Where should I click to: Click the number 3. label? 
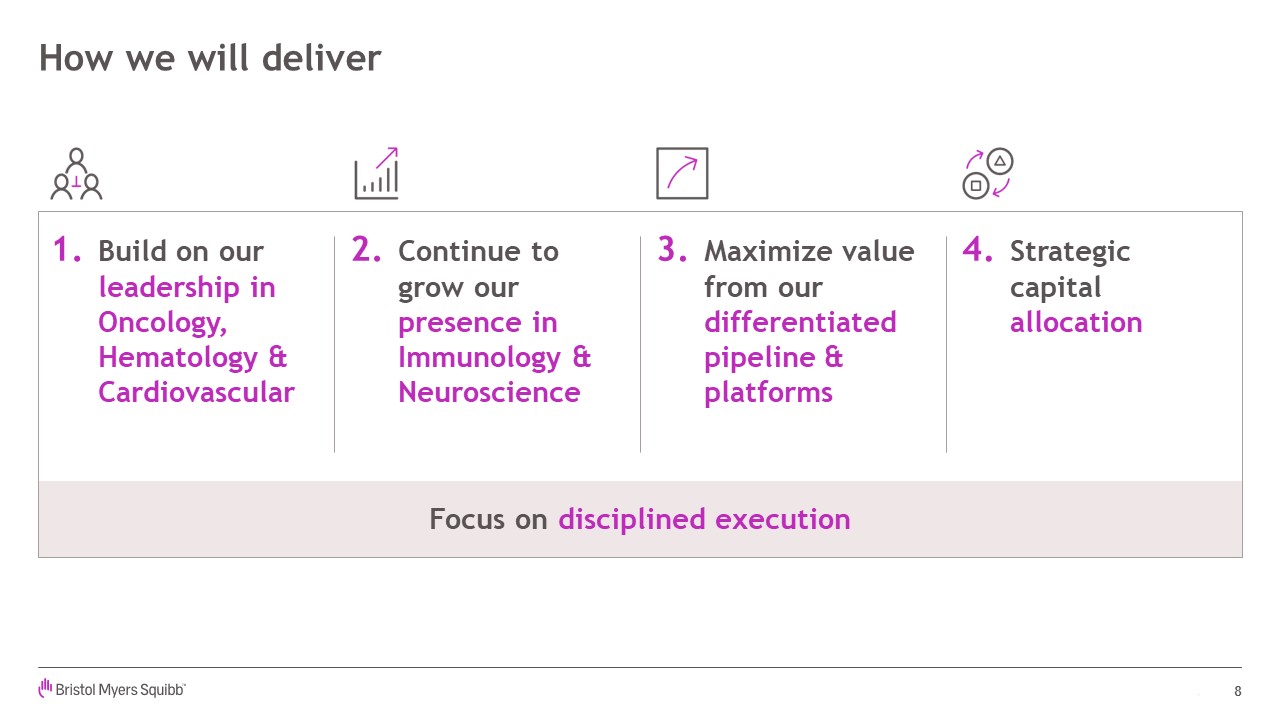673,250
